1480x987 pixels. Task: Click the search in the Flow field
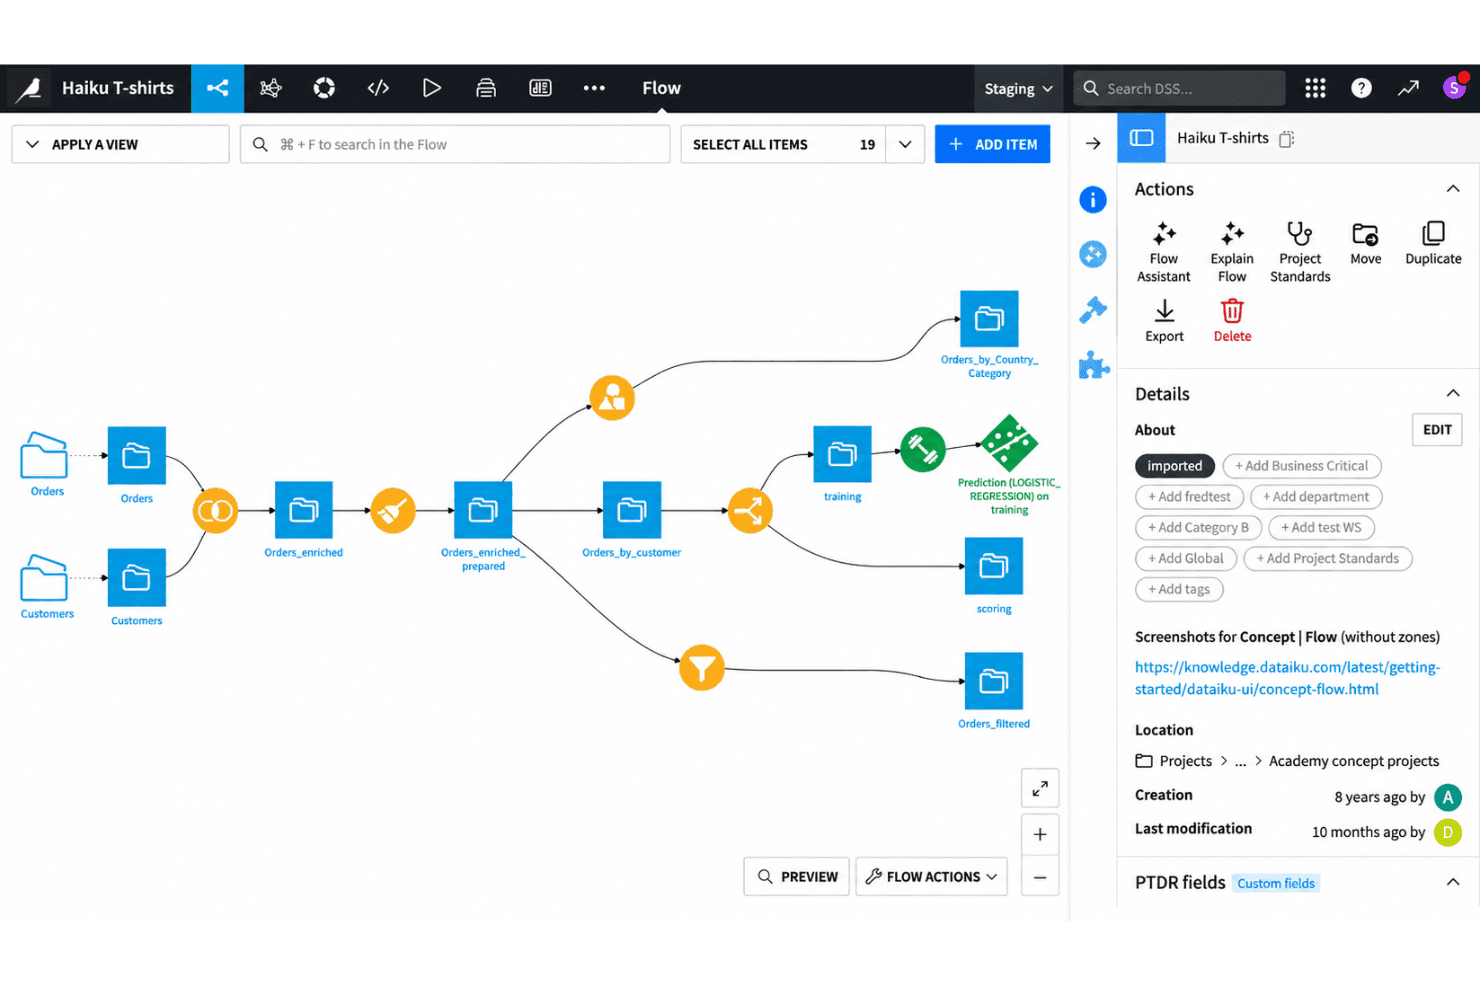(x=455, y=144)
